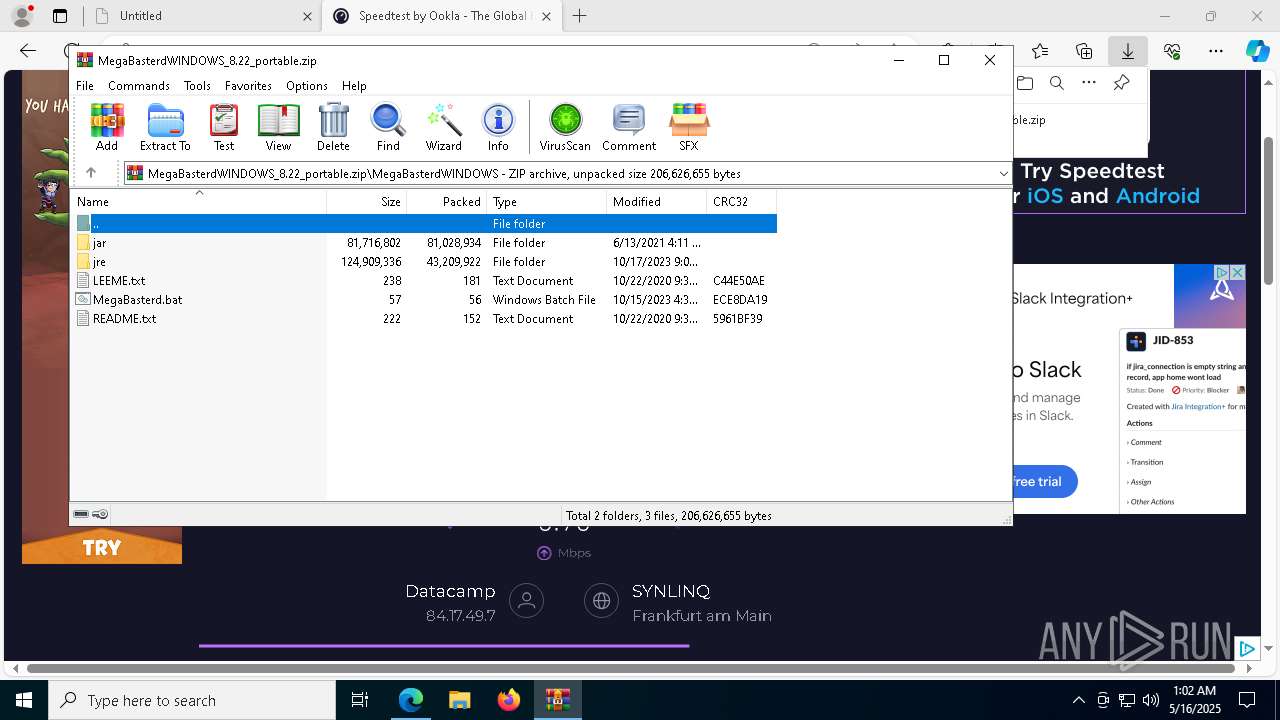Screen dimensions: 1280x720
Task: Switch to the Untitled browser tab
Action: point(201,16)
